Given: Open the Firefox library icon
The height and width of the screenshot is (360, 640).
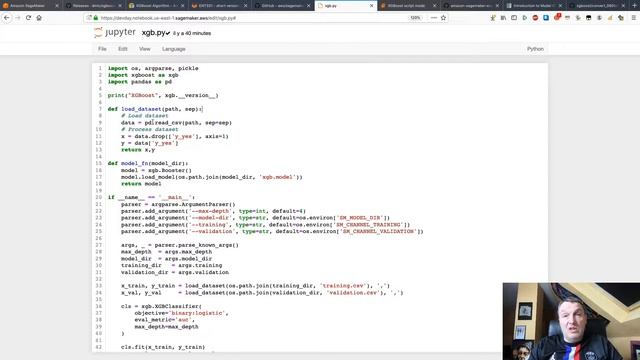Looking at the screenshot, I should click(x=503, y=18).
